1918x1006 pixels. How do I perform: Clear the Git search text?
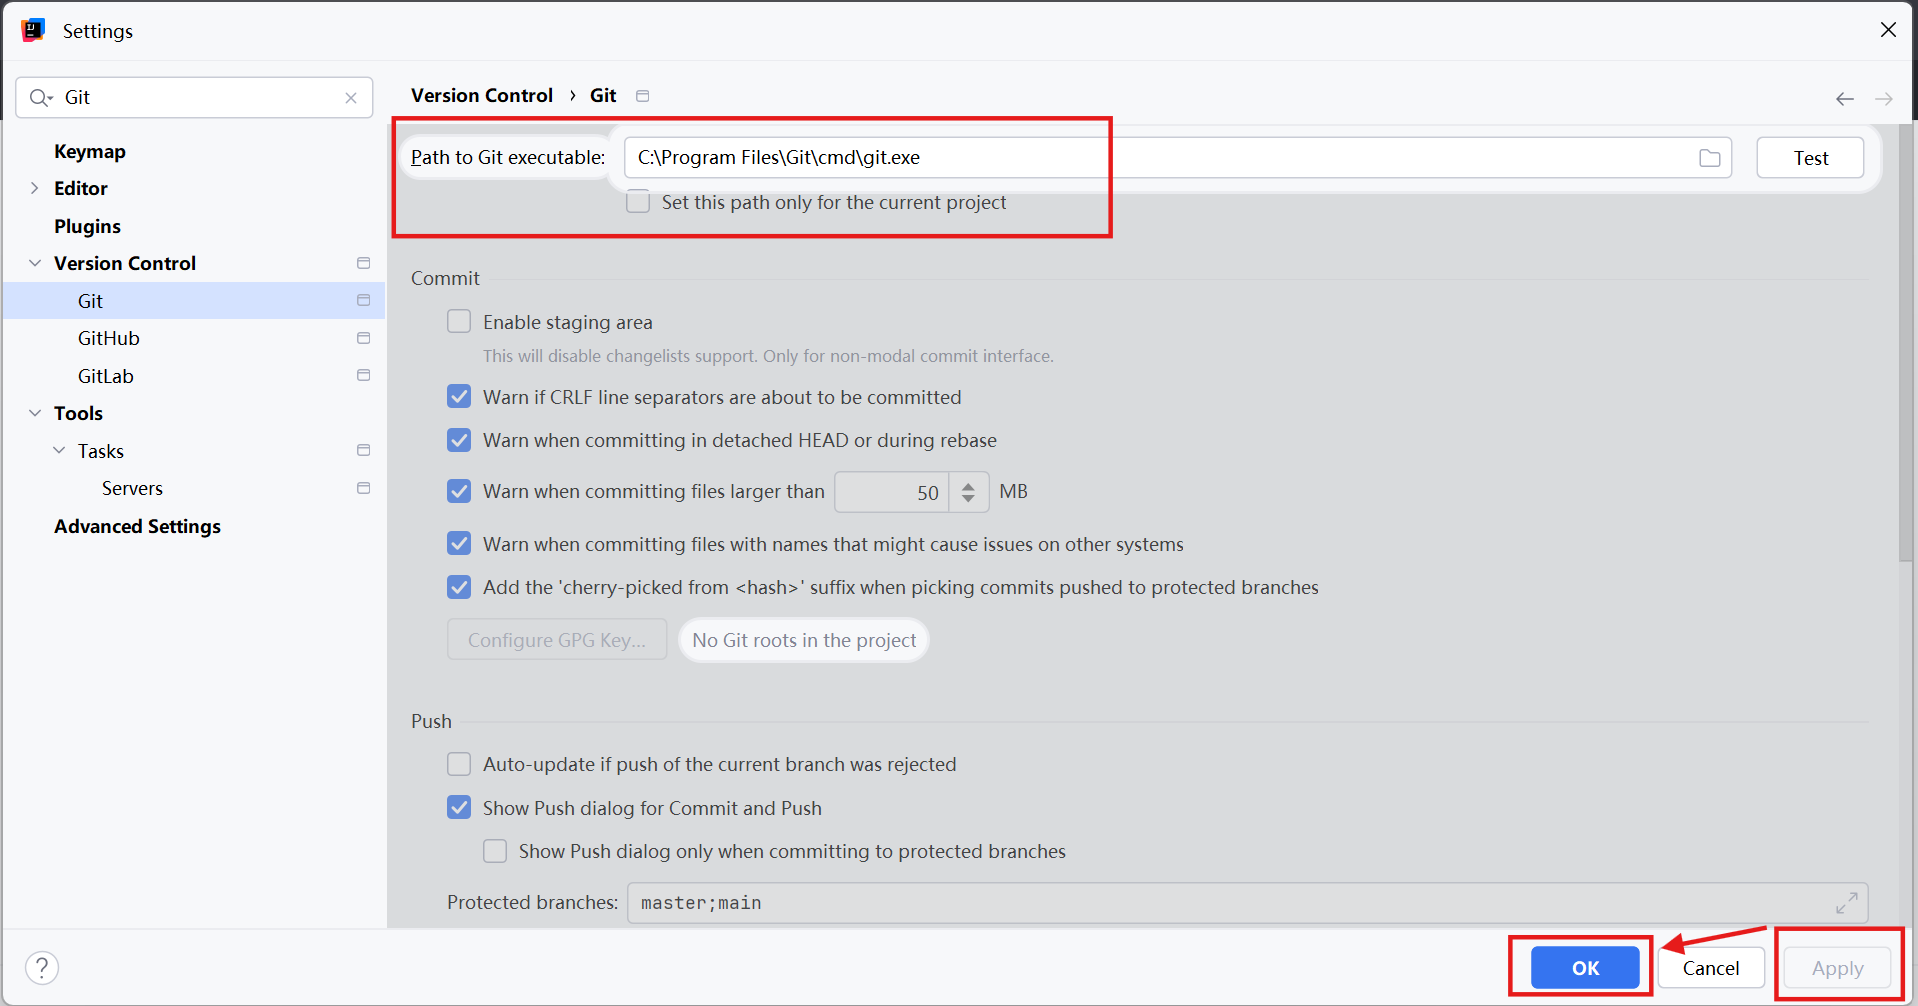coord(351,98)
